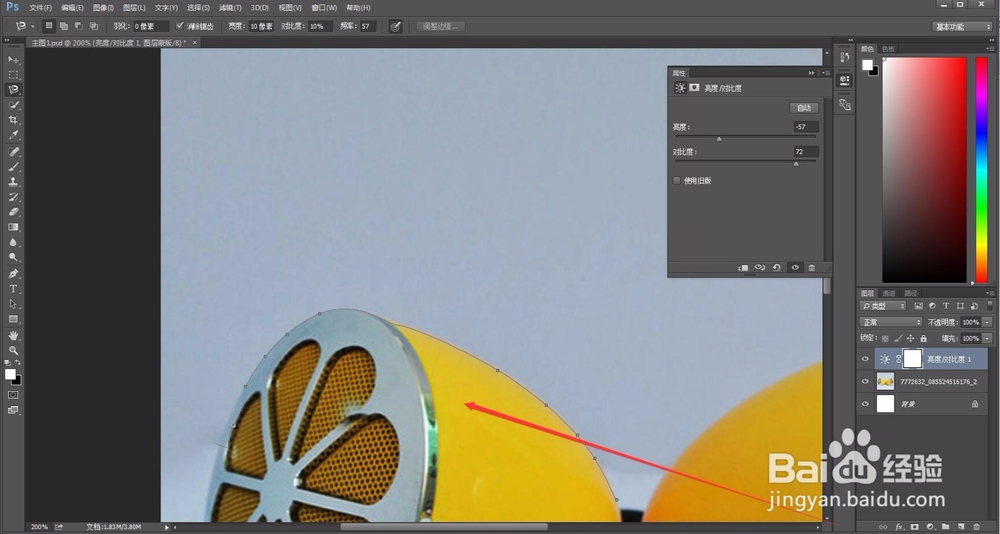Open the 图像(I) menu
The height and width of the screenshot is (534, 1000).
103,8
